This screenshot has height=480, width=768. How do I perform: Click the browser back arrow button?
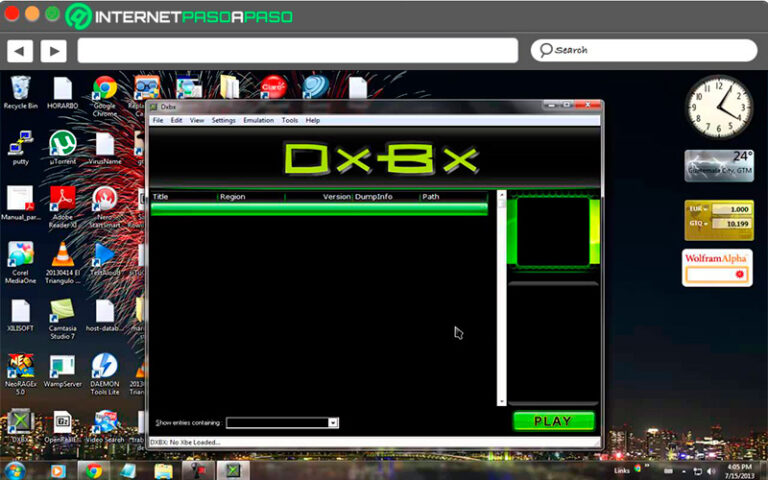click(x=20, y=50)
